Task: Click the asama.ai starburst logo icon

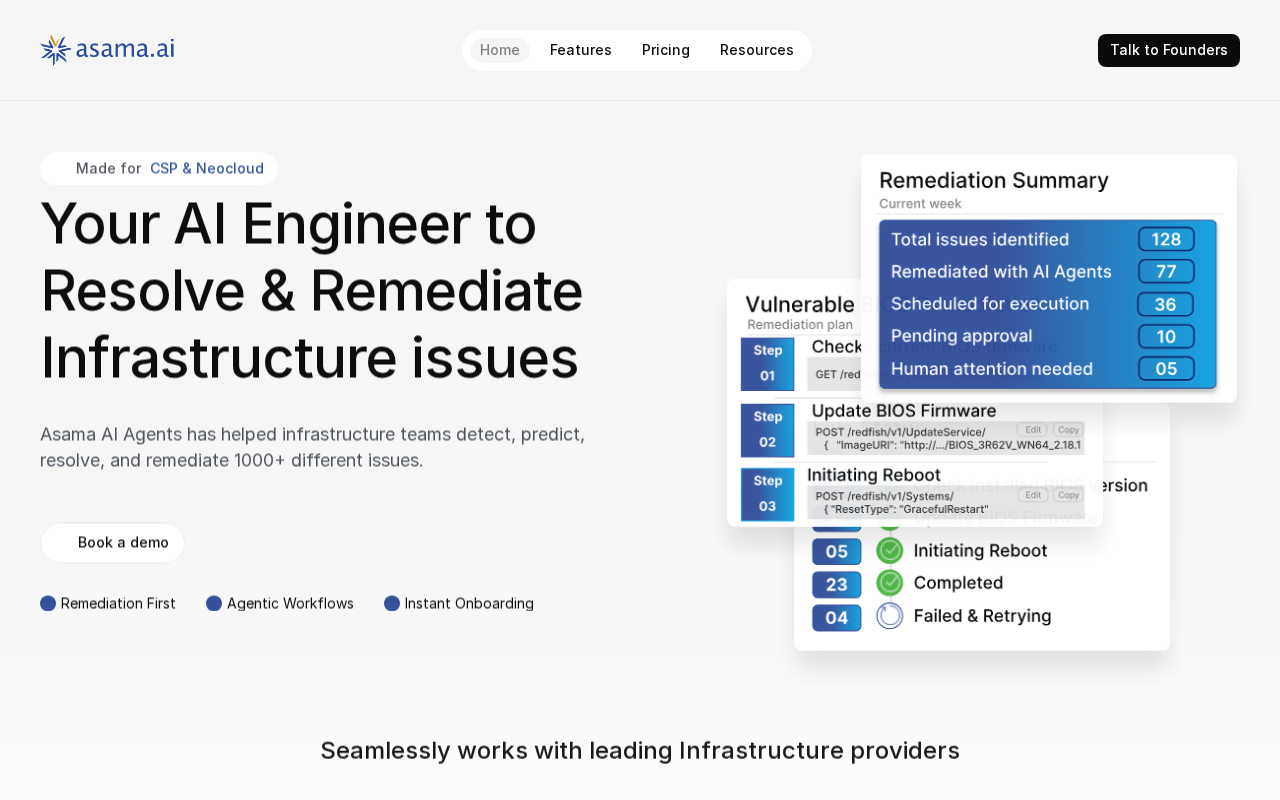Action: [x=55, y=50]
